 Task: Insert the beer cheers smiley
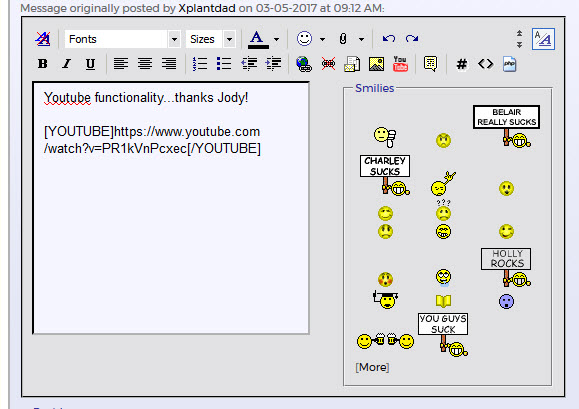385,341
